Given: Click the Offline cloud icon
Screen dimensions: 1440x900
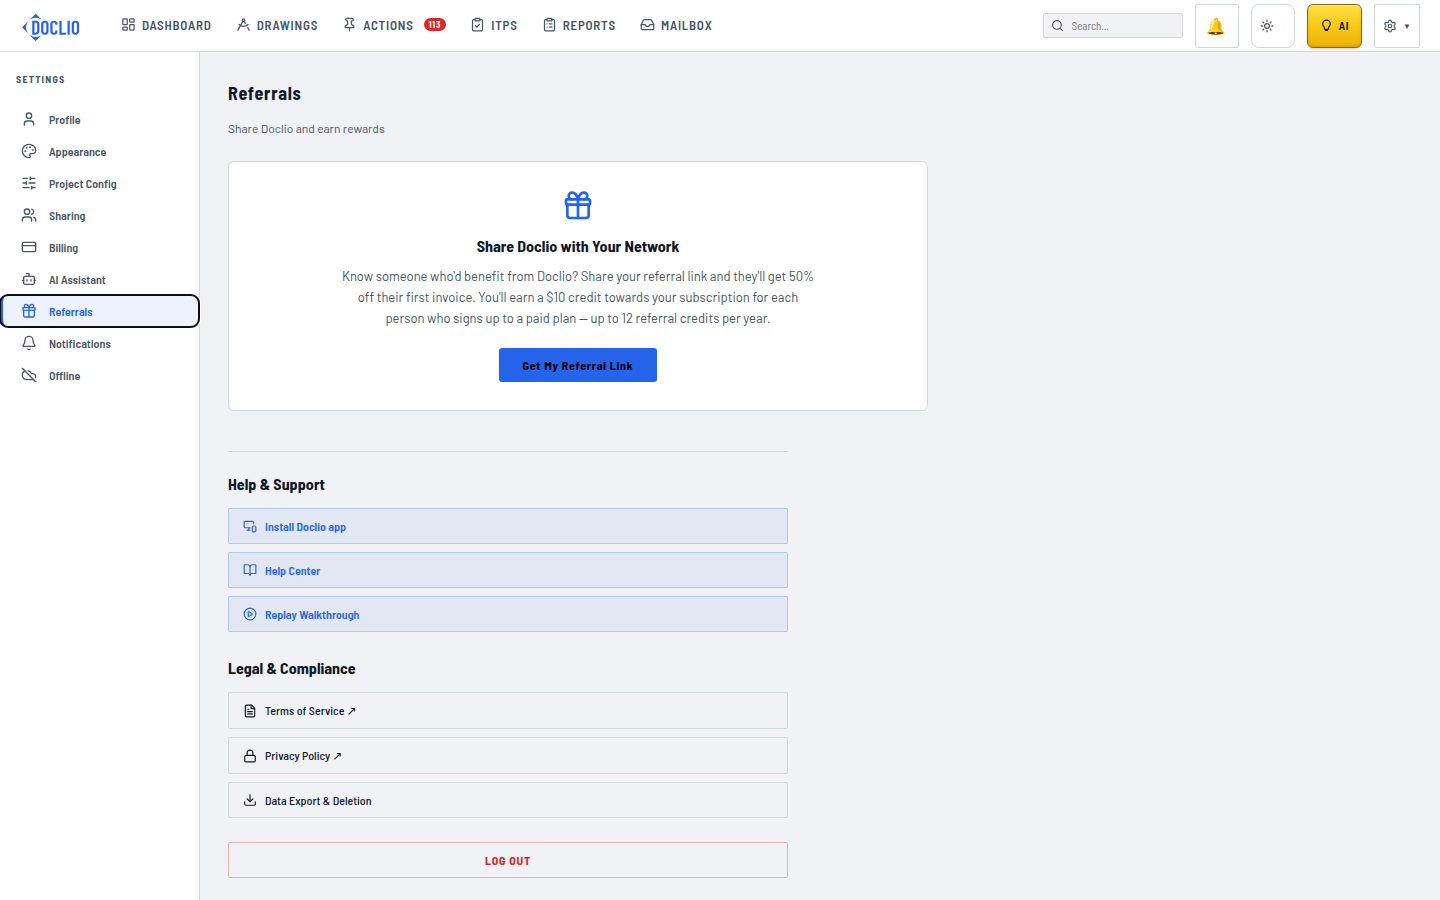Looking at the screenshot, I should point(29,375).
